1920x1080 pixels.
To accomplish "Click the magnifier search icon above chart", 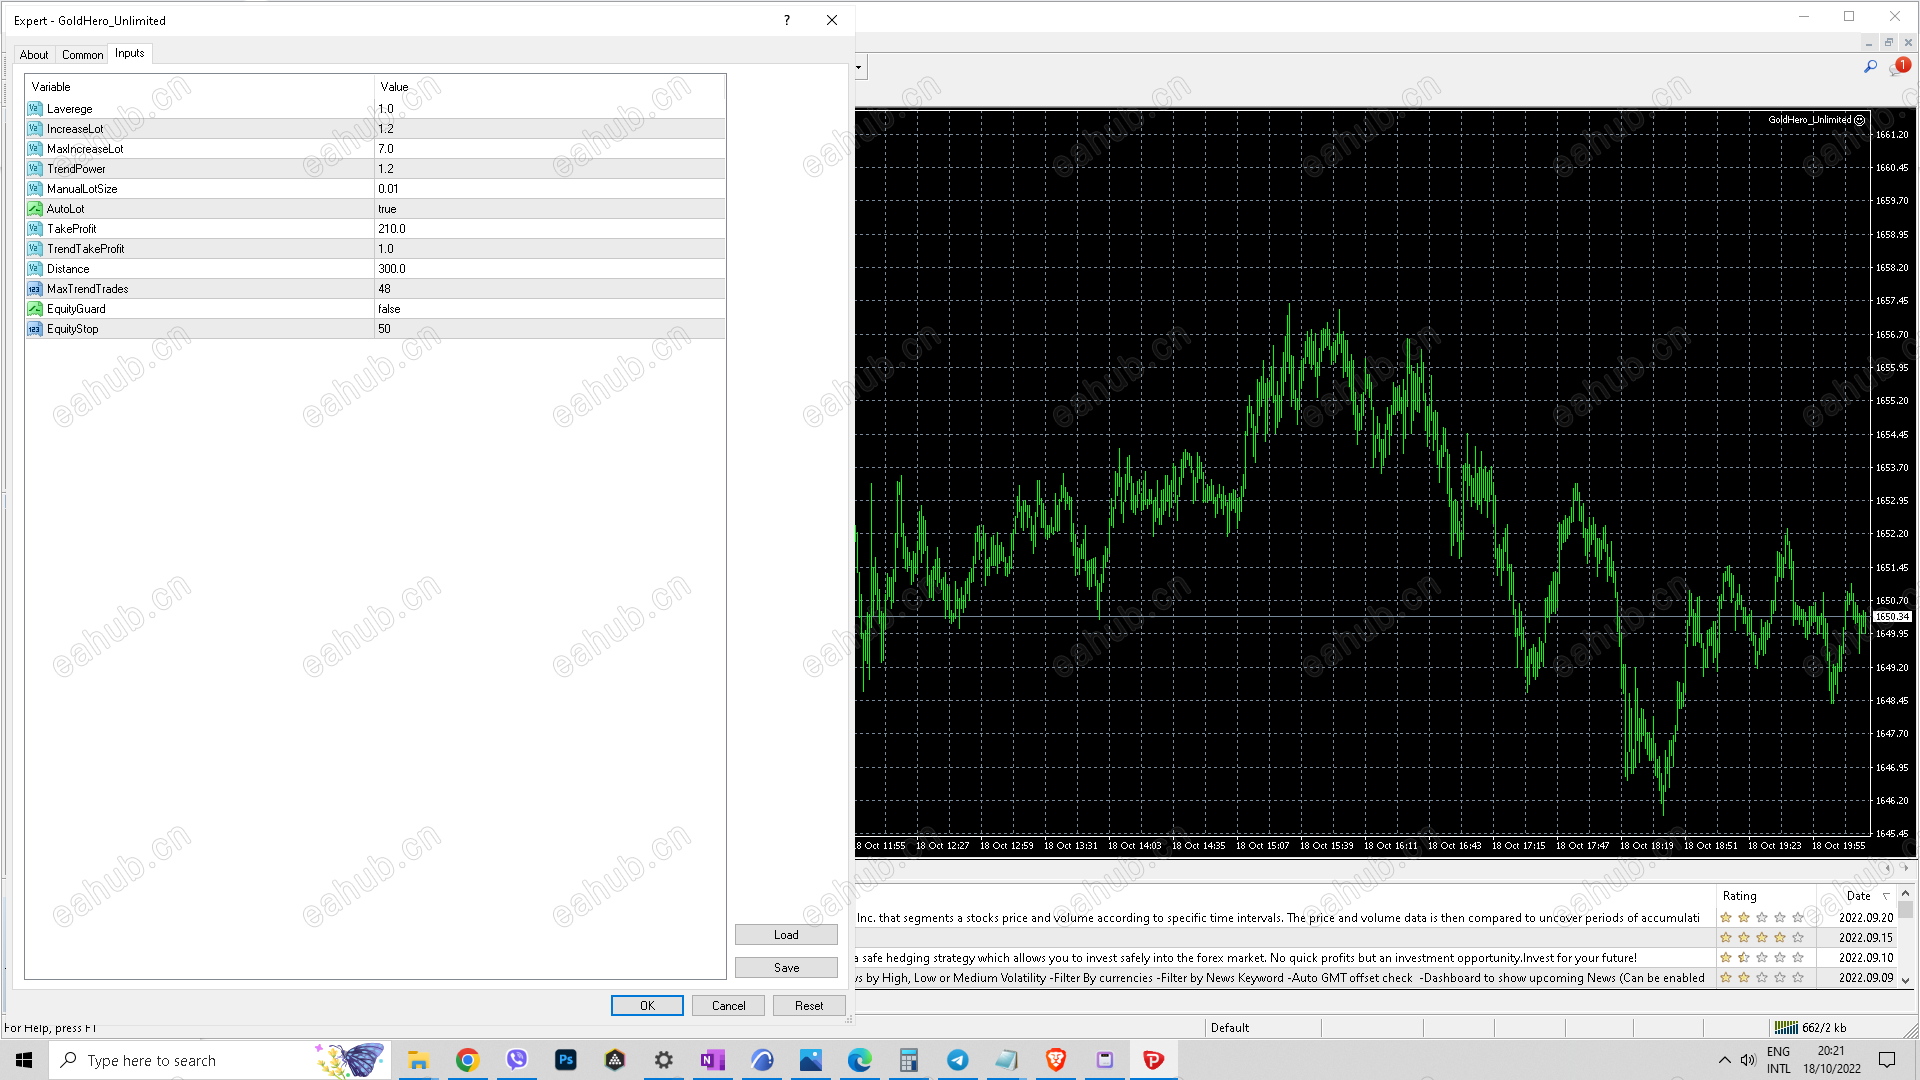I will 1870,67.
